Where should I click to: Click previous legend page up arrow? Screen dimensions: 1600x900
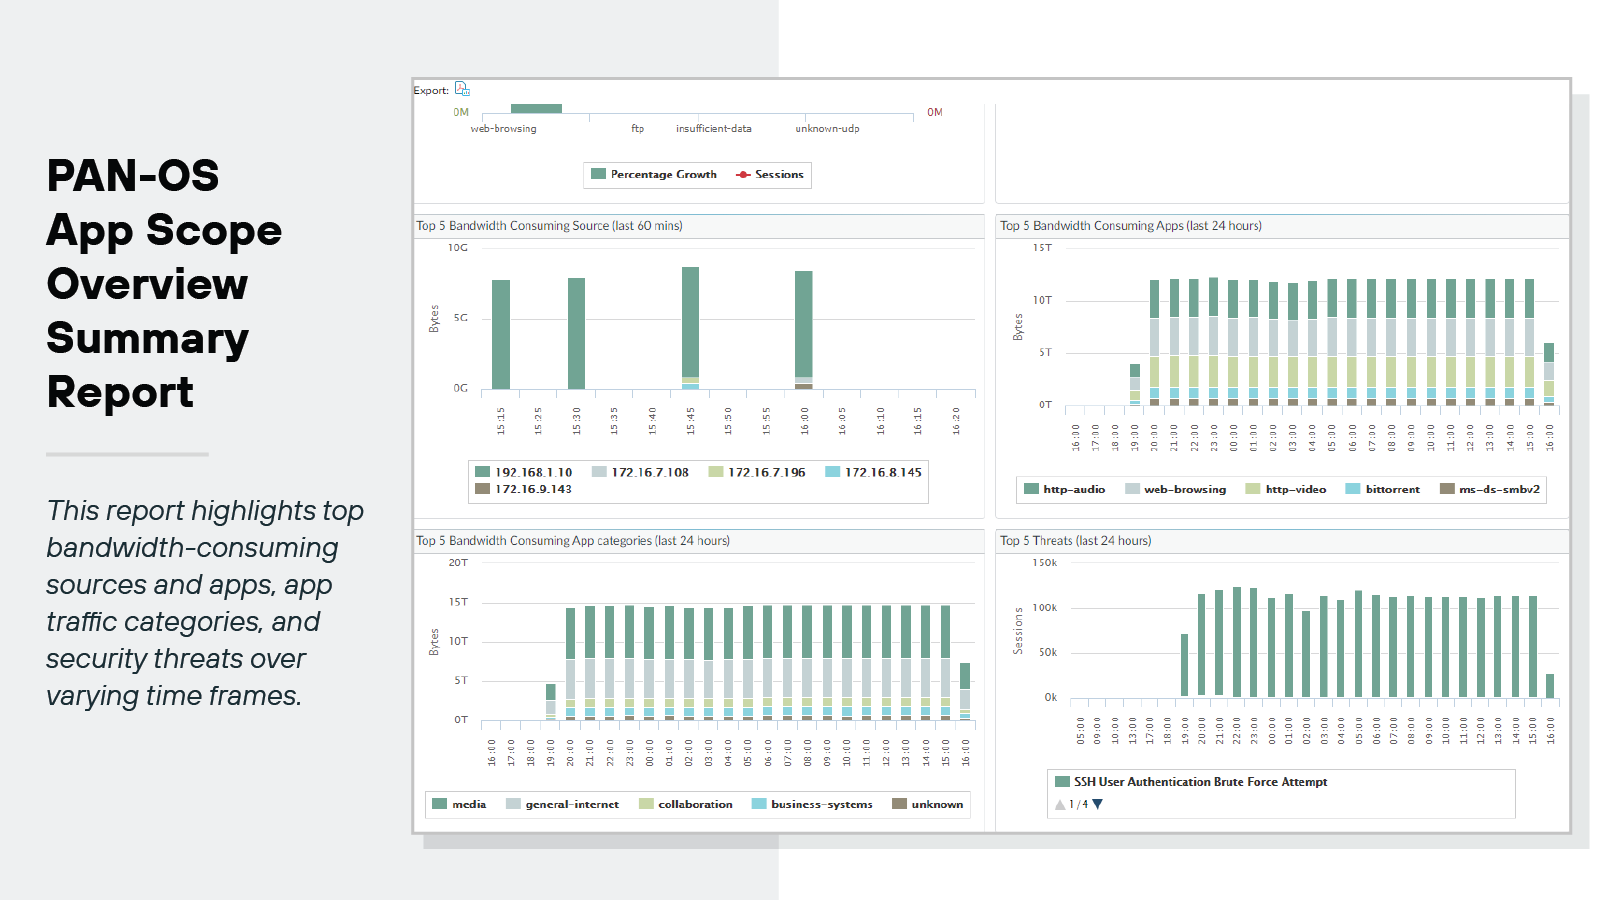(1060, 804)
